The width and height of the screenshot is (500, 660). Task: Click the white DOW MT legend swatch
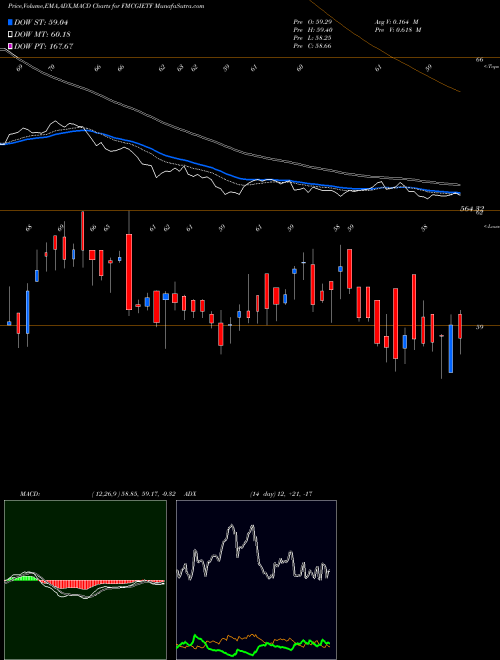[10, 34]
